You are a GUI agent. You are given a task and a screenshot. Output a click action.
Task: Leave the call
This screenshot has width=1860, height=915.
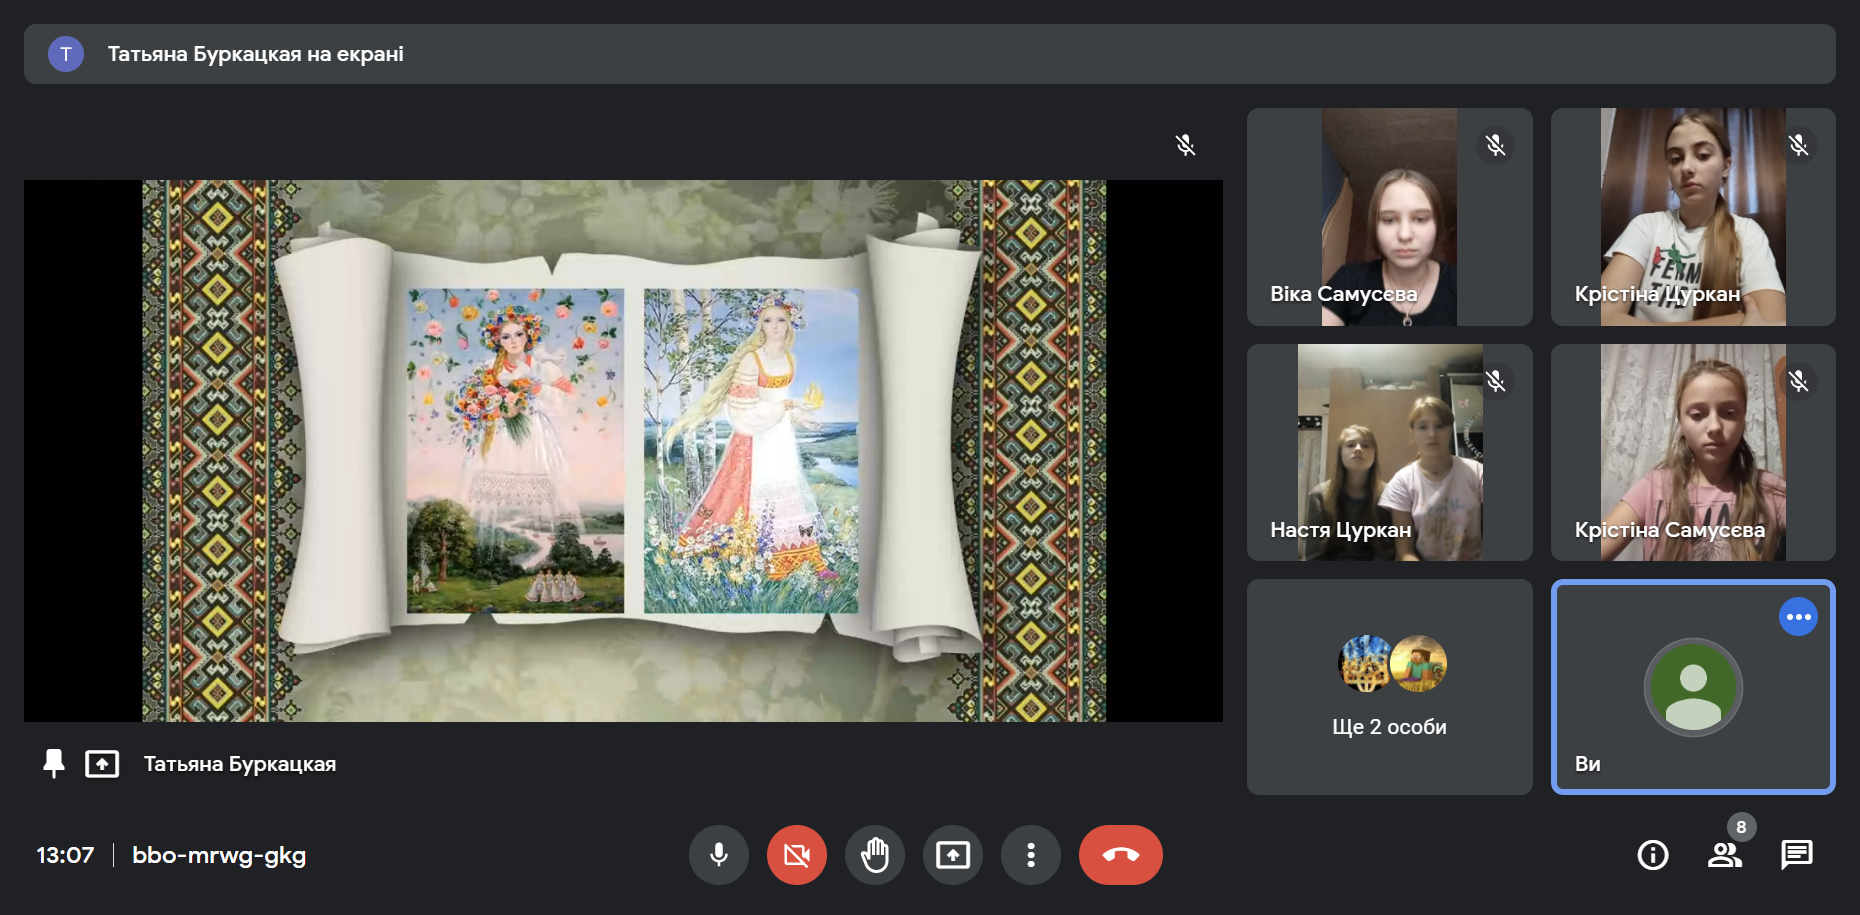tap(1120, 855)
